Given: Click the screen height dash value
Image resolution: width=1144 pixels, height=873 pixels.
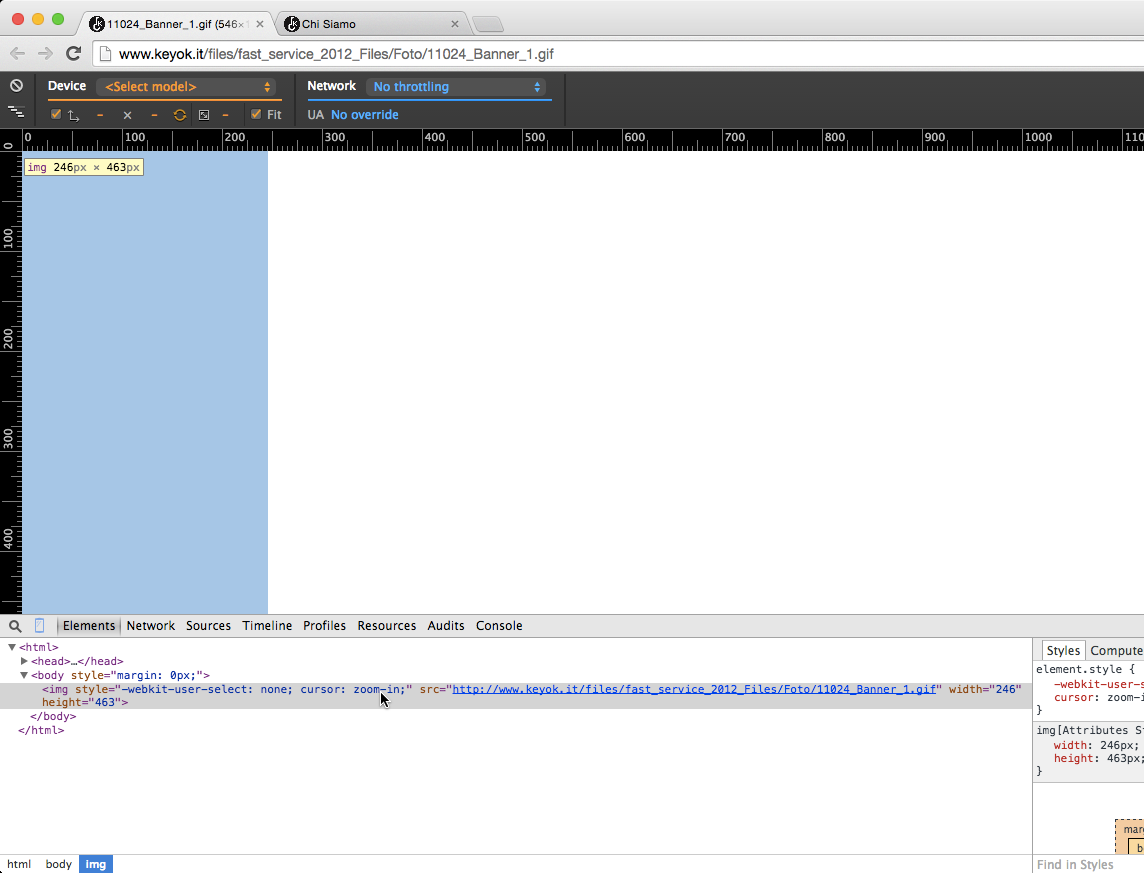Looking at the screenshot, I should 154,115.
